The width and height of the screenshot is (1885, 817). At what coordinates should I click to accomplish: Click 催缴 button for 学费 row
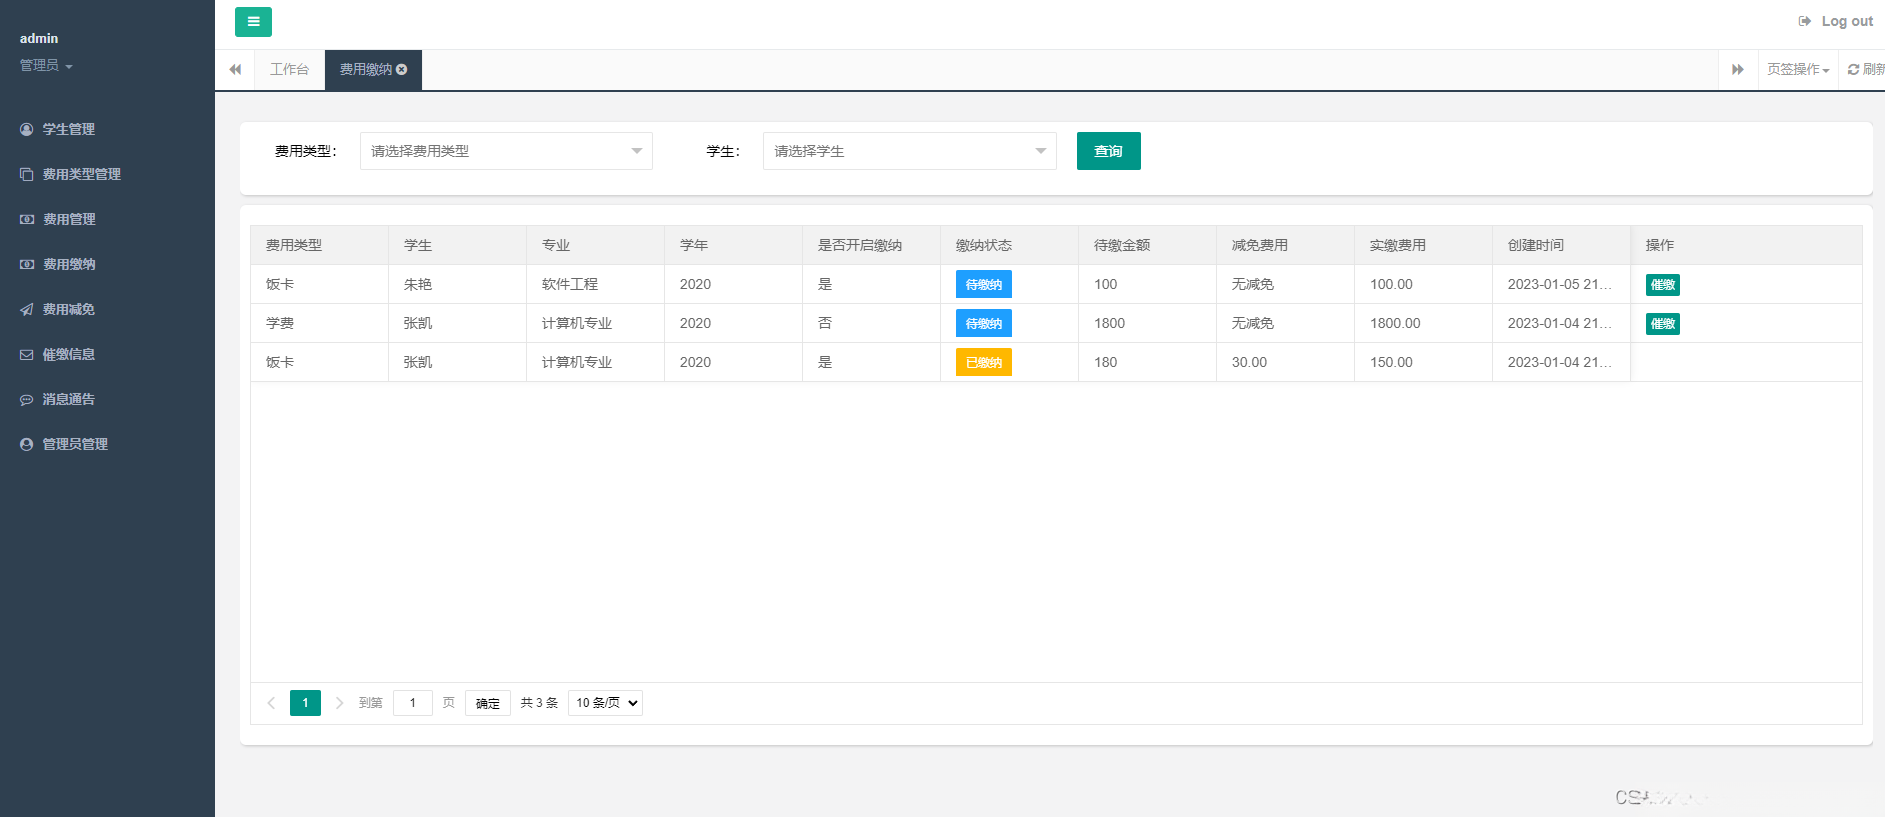click(x=1662, y=324)
